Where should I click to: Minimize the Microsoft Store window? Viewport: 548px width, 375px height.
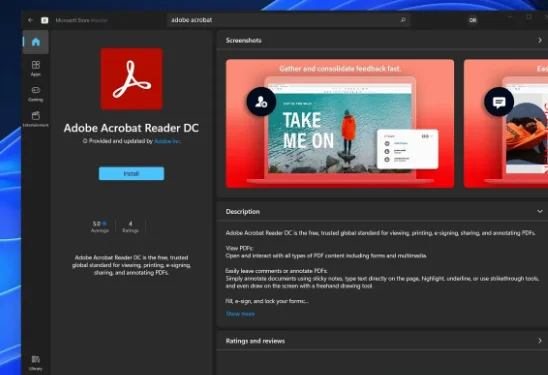coord(510,17)
